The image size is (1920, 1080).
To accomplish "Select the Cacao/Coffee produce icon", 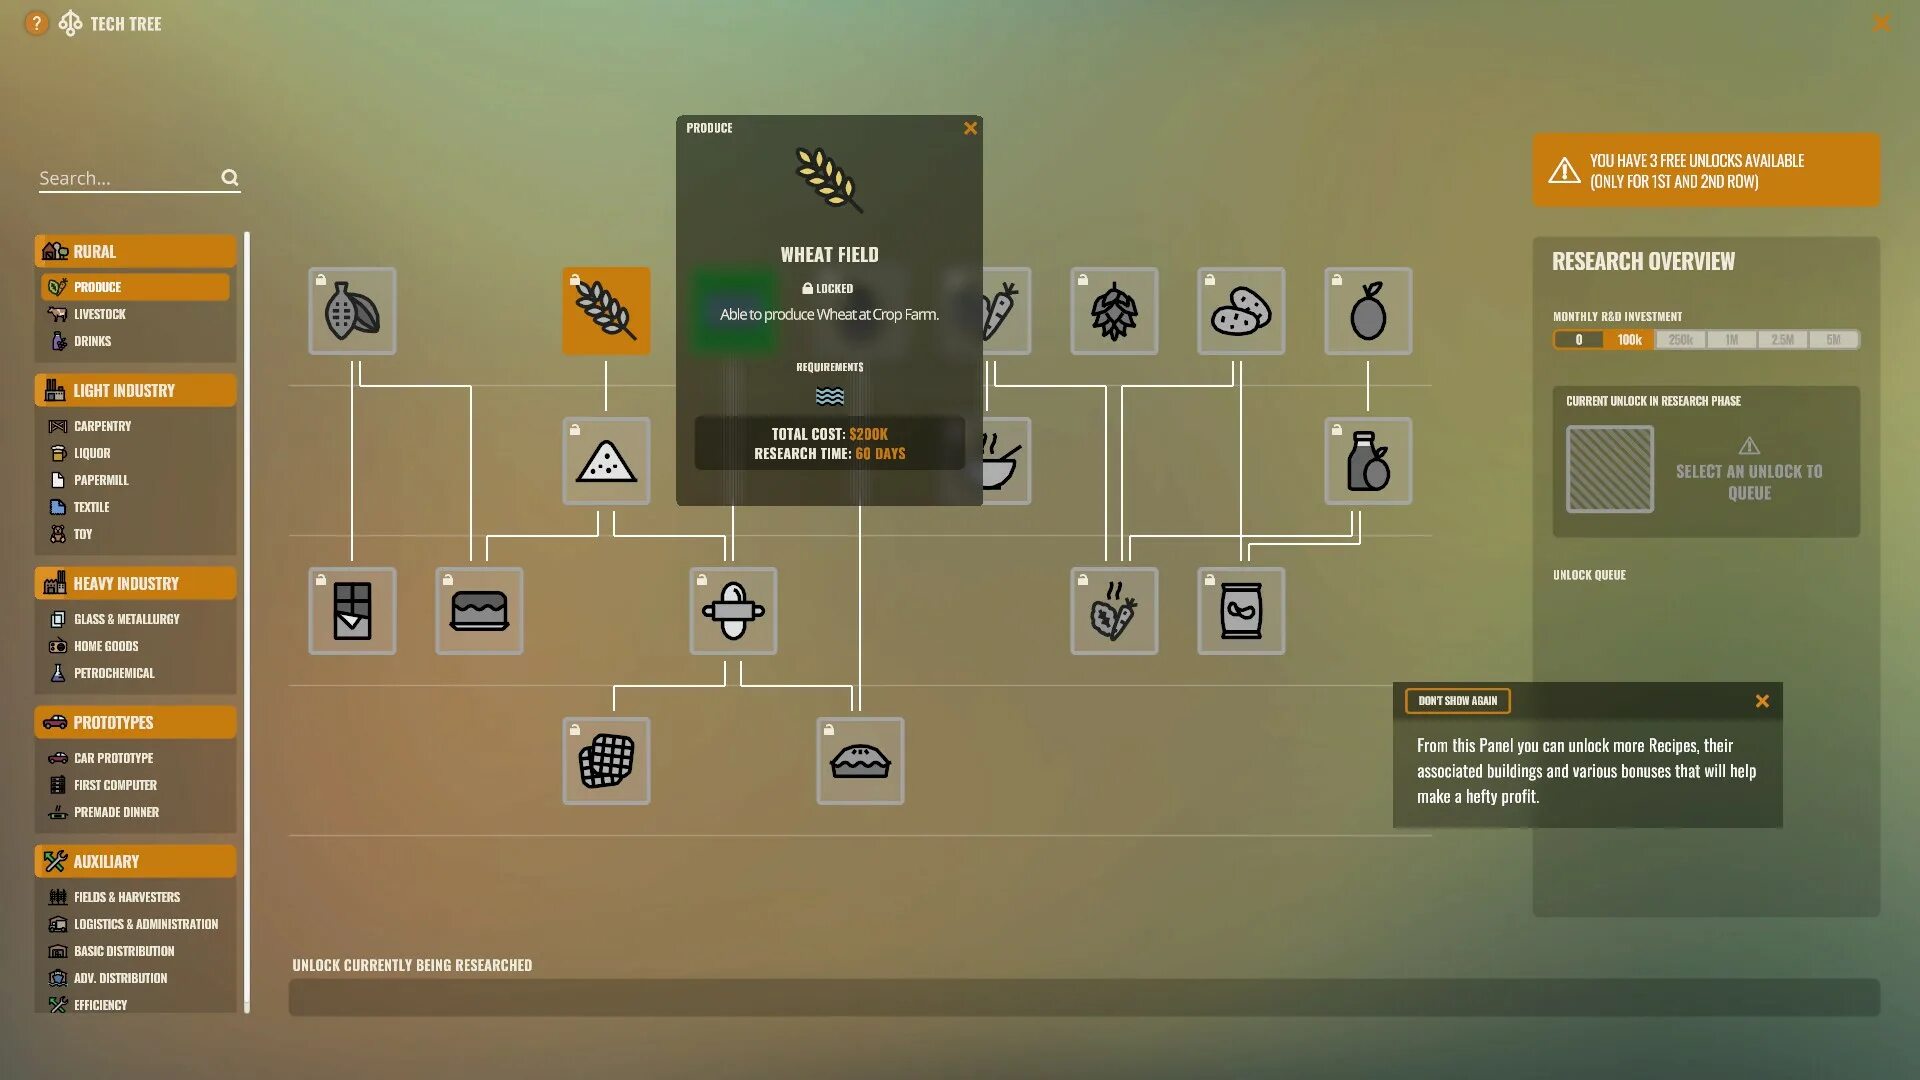I will [349, 310].
